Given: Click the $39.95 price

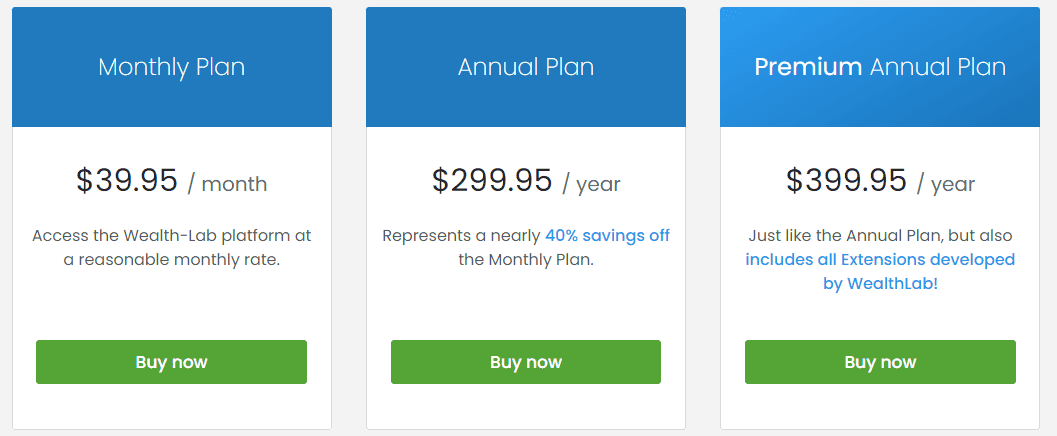Looking at the screenshot, I should tap(127, 181).
